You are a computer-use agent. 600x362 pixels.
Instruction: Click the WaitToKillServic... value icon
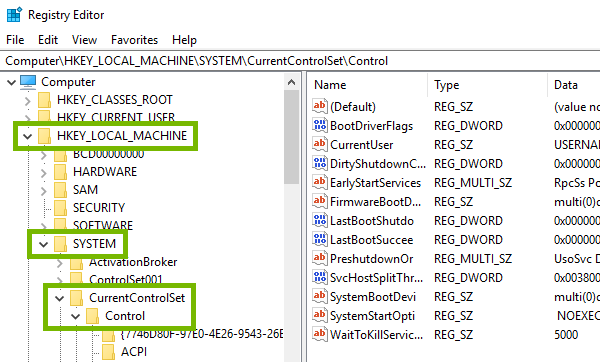(x=320, y=334)
